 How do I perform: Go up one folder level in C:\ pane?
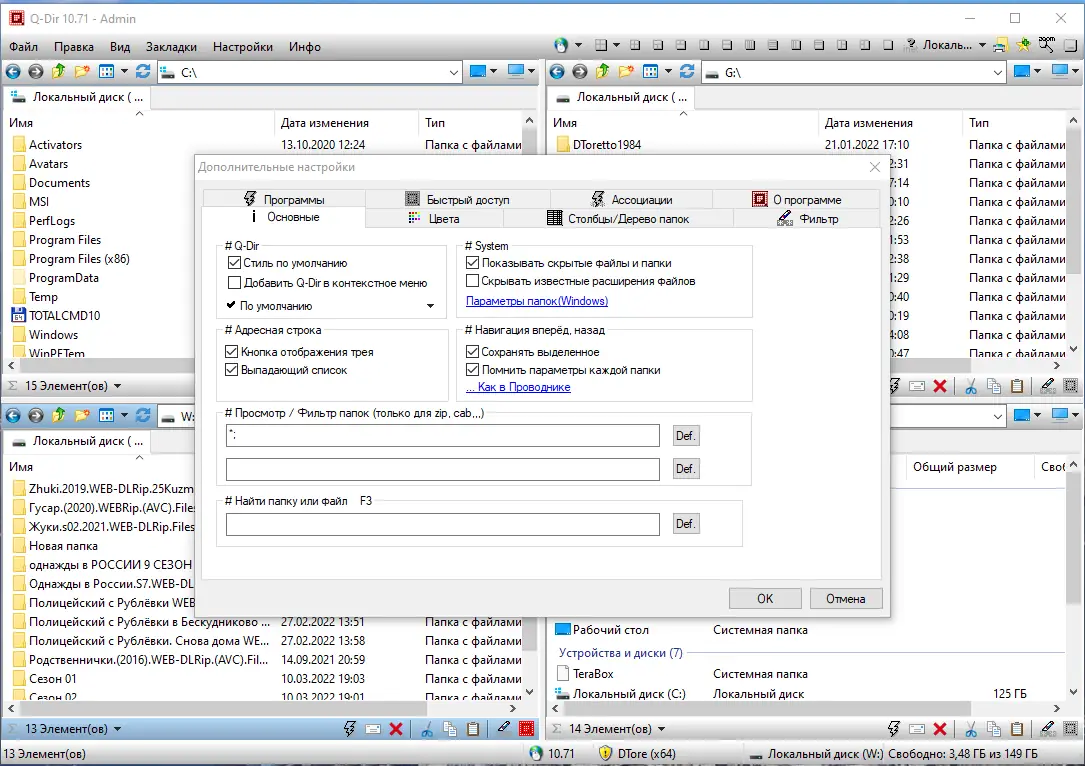[59, 71]
